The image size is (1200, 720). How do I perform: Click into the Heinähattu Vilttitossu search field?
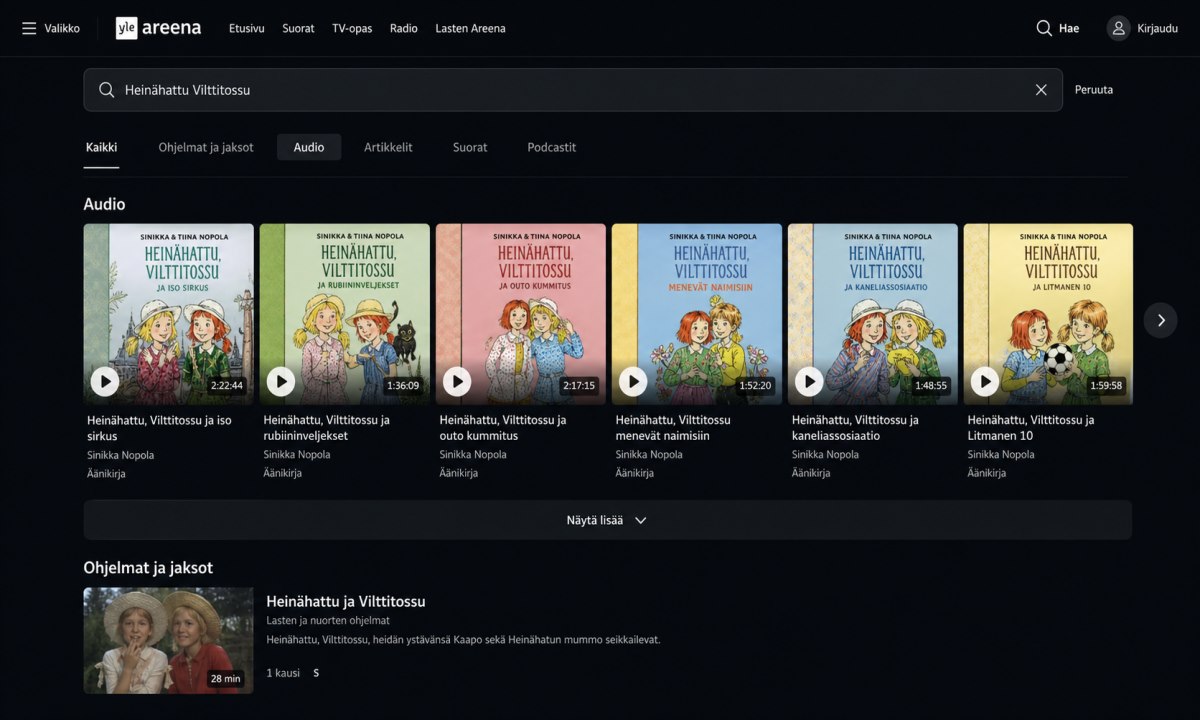572,90
